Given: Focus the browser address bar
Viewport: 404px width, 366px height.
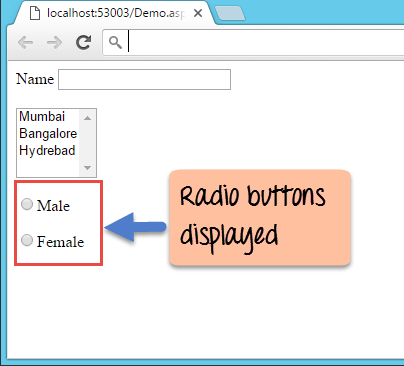Looking at the screenshot, I should coord(253,43).
